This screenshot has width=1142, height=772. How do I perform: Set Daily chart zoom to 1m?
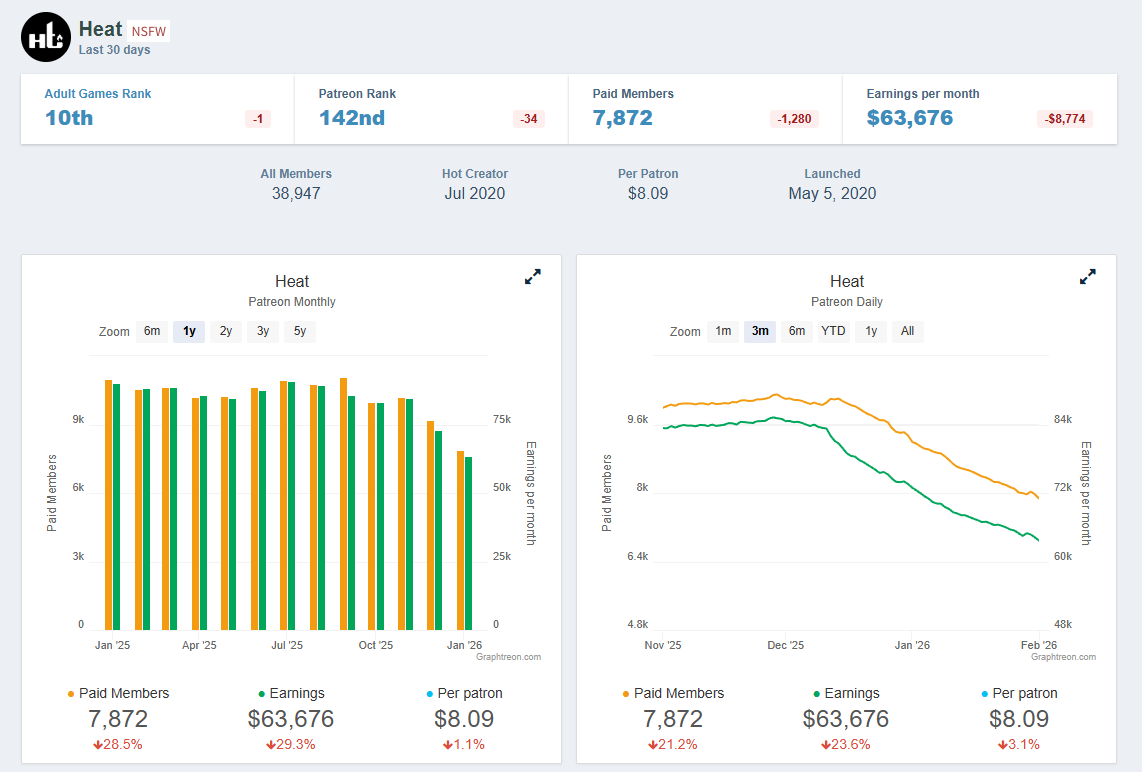tap(723, 331)
